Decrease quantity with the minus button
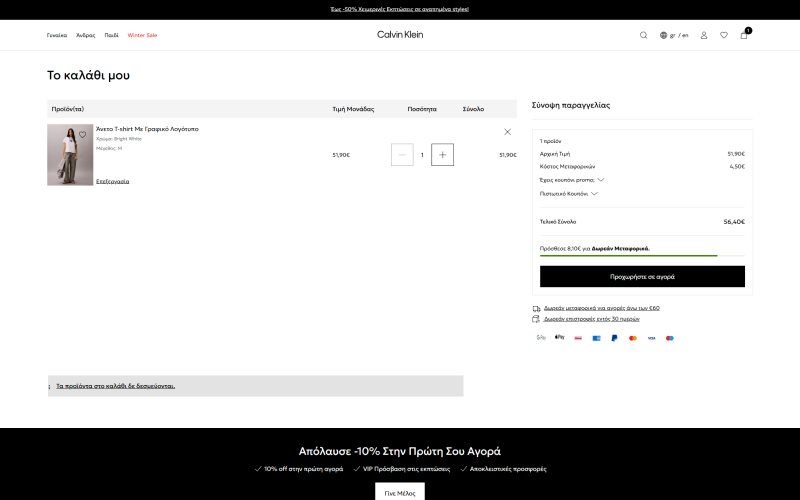800x500 pixels. pos(402,155)
